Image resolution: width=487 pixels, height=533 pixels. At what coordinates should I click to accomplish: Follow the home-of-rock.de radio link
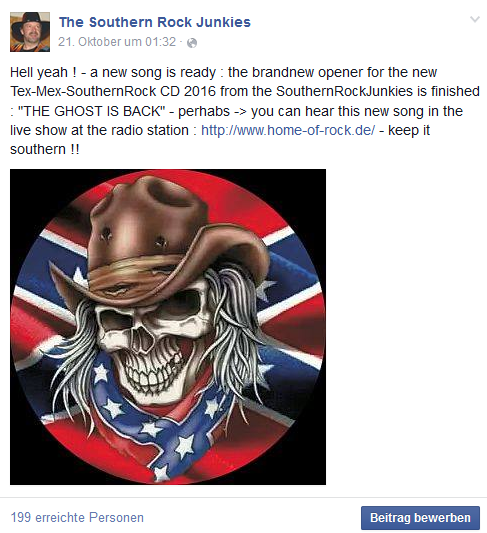[288, 130]
